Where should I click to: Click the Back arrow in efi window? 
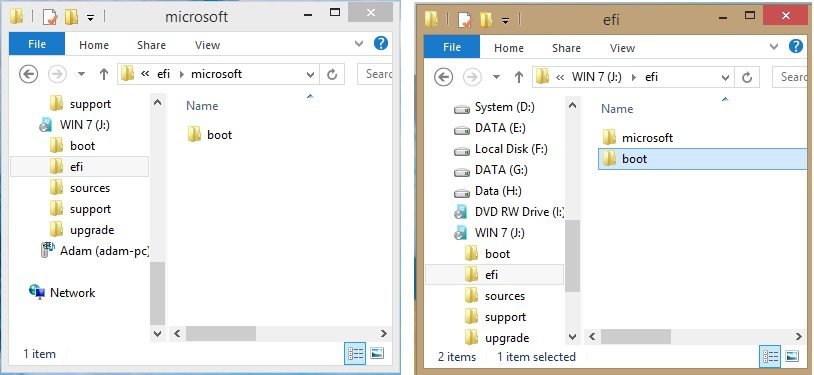[443, 77]
